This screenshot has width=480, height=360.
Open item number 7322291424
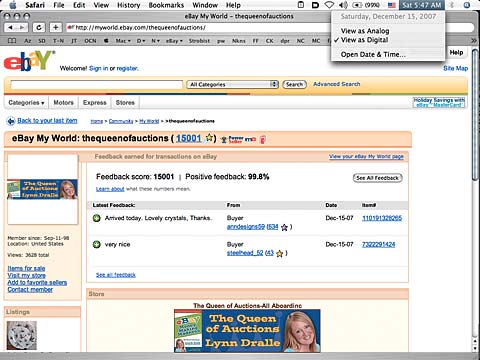click(x=378, y=245)
